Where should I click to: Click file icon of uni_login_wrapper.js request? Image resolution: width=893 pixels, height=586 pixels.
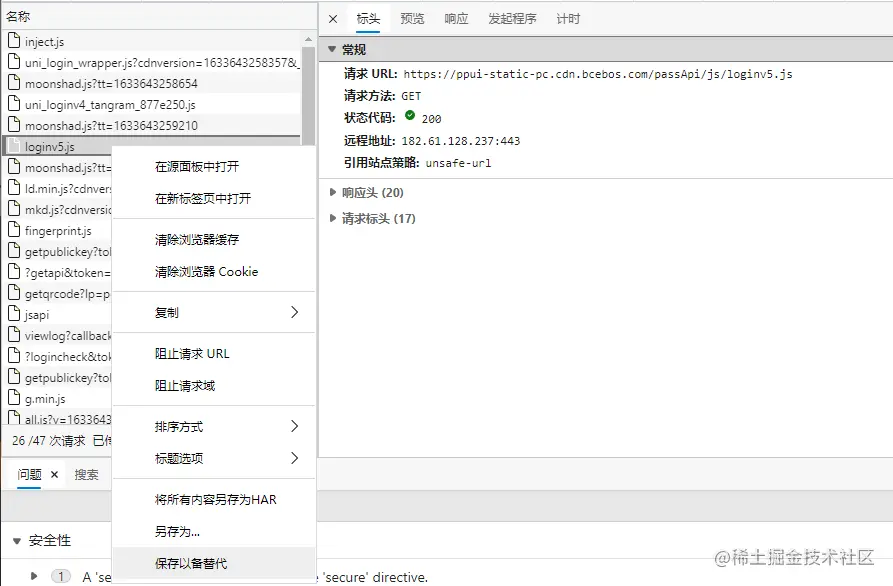14,62
